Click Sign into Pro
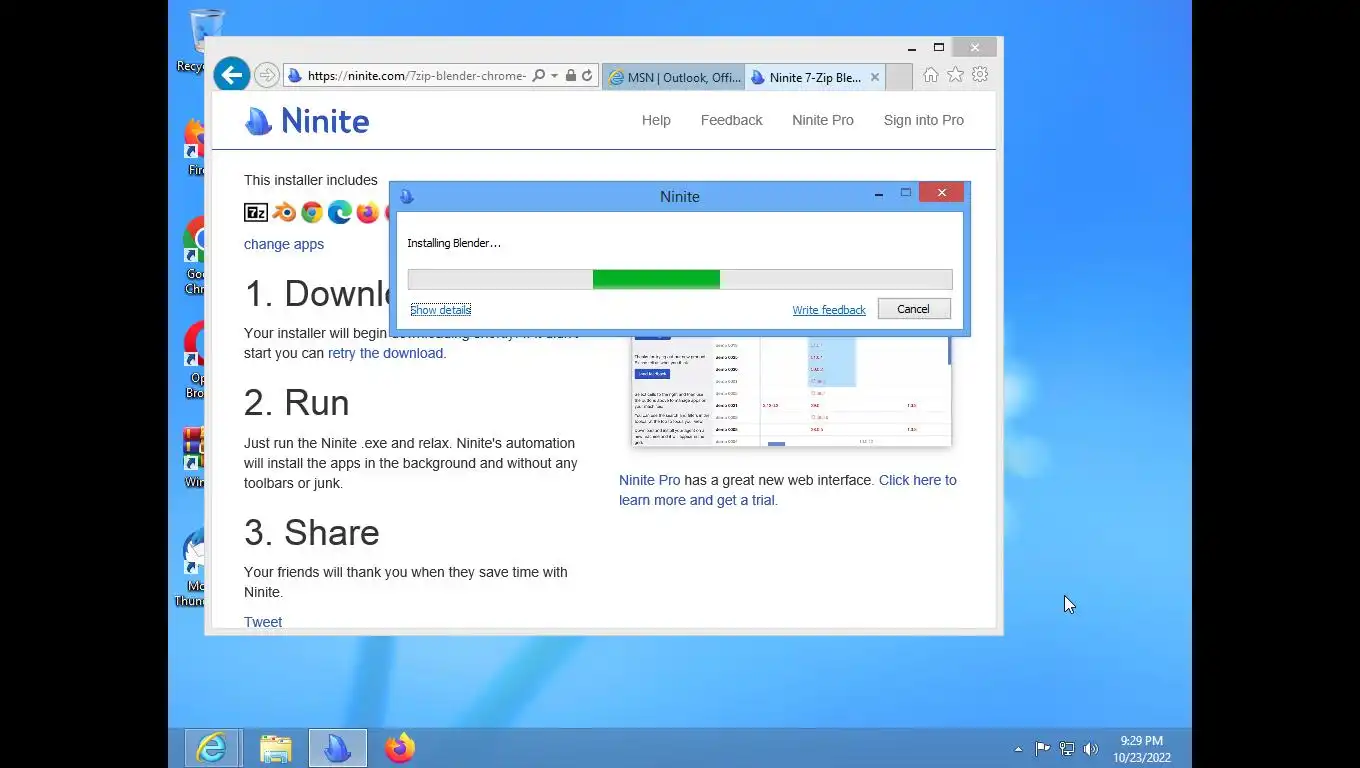The image size is (1360, 768). [924, 120]
